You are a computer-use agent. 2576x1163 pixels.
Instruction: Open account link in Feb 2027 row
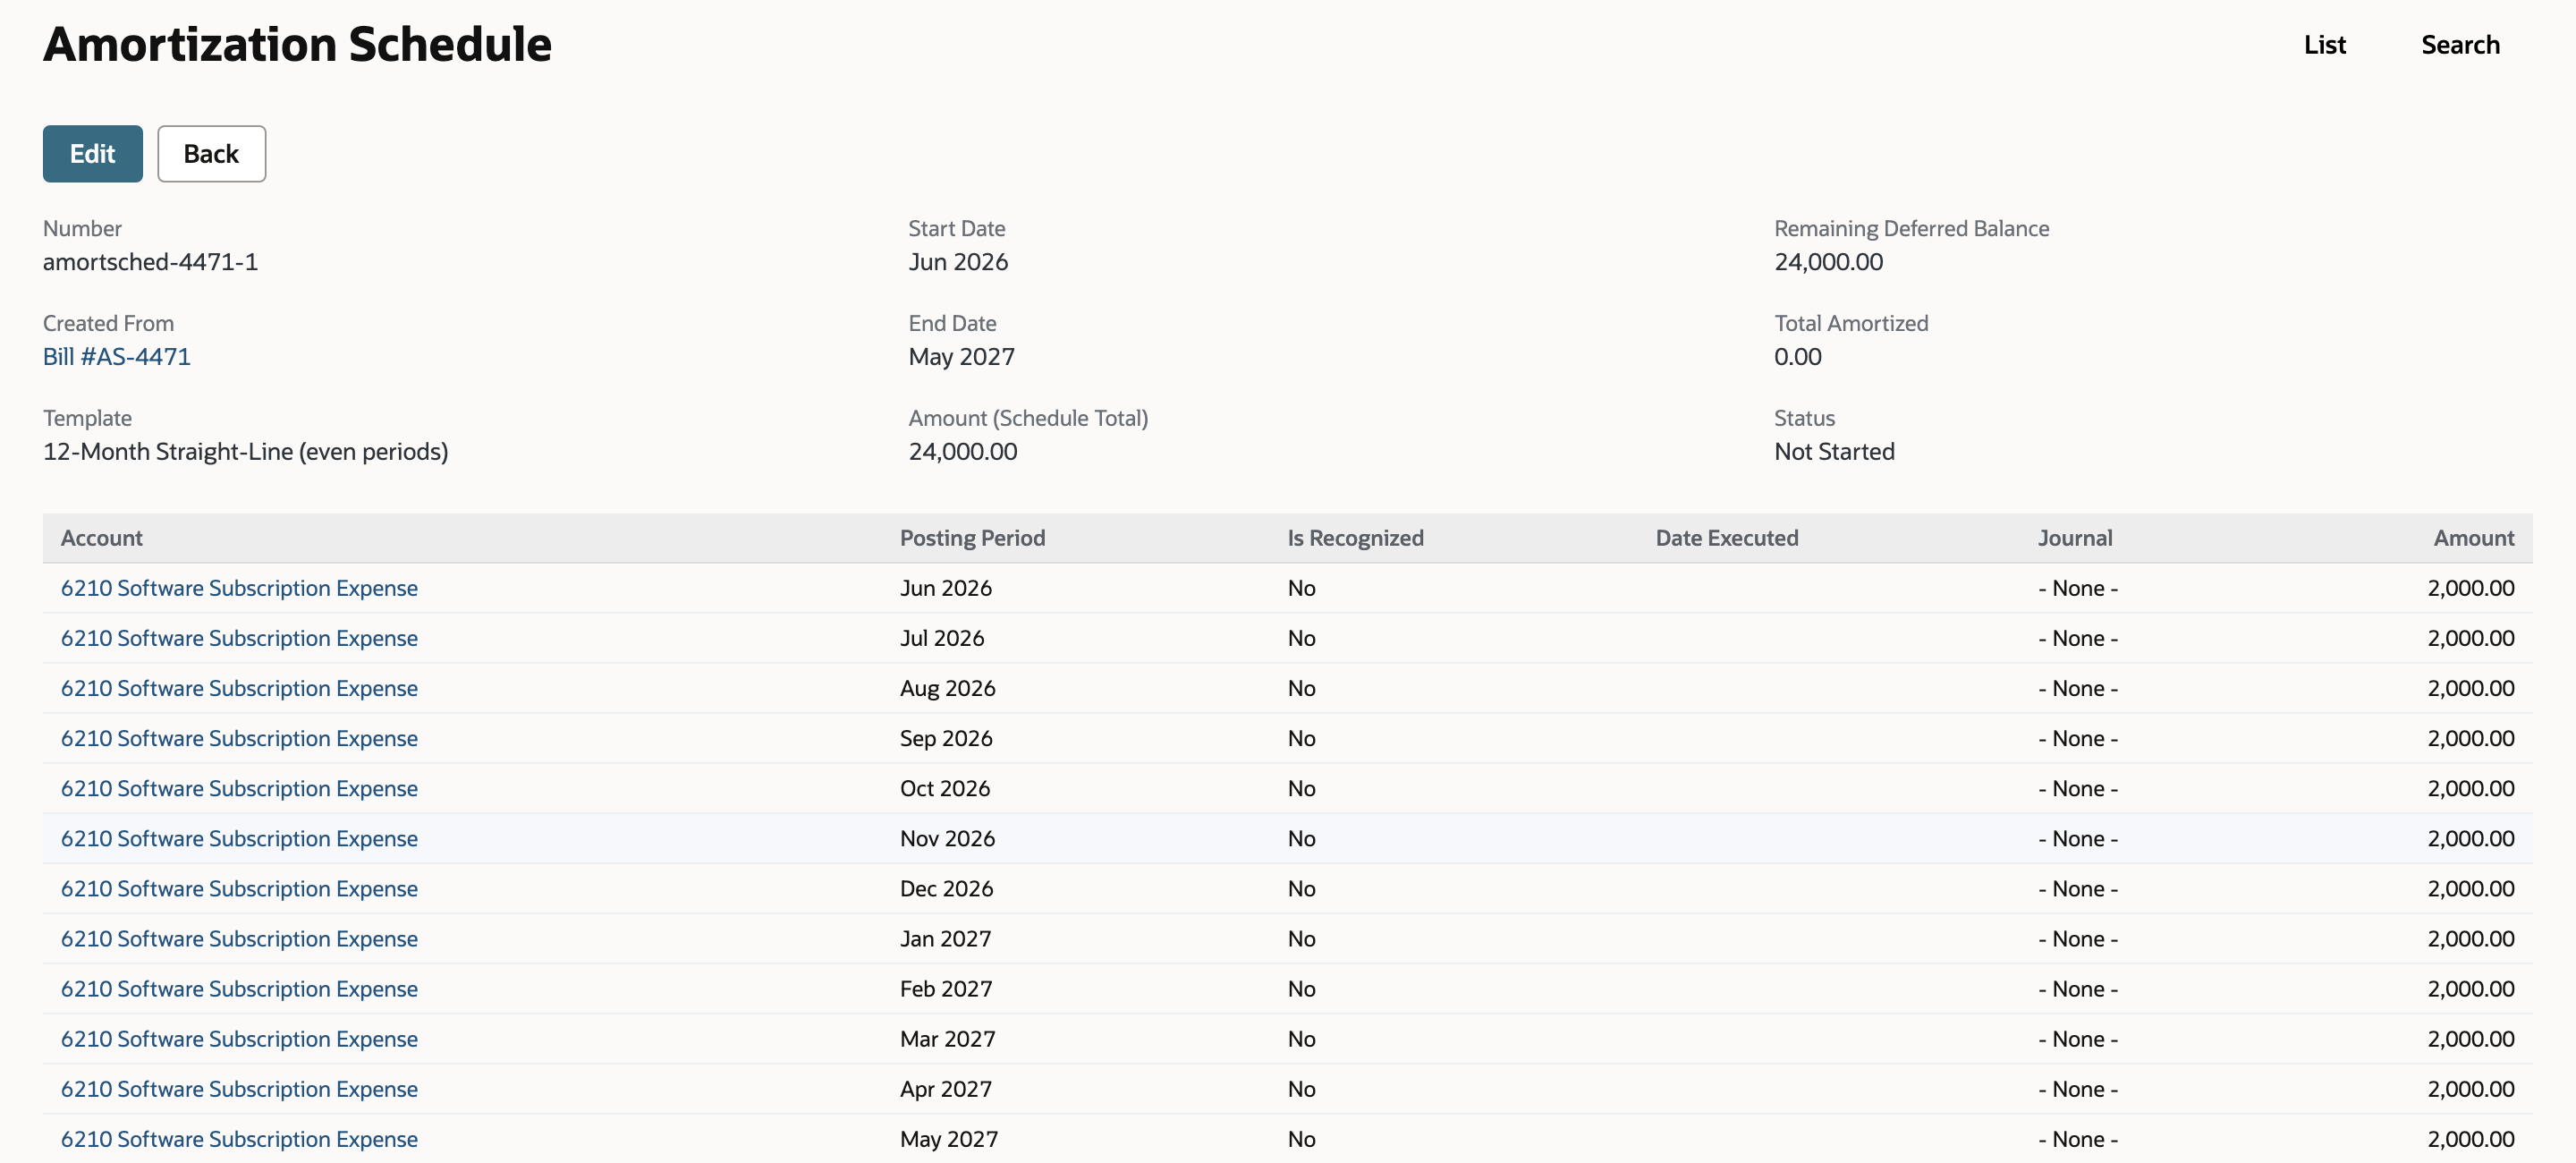click(x=239, y=988)
